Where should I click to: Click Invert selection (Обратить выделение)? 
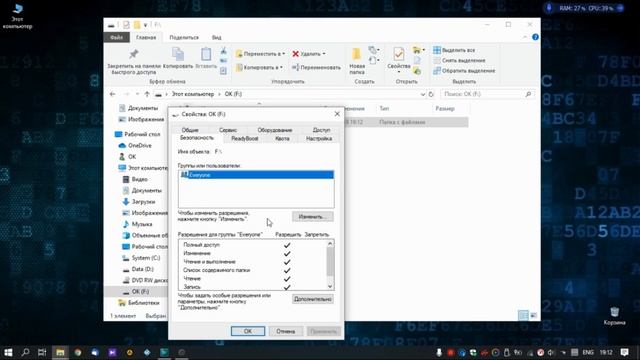[464, 71]
